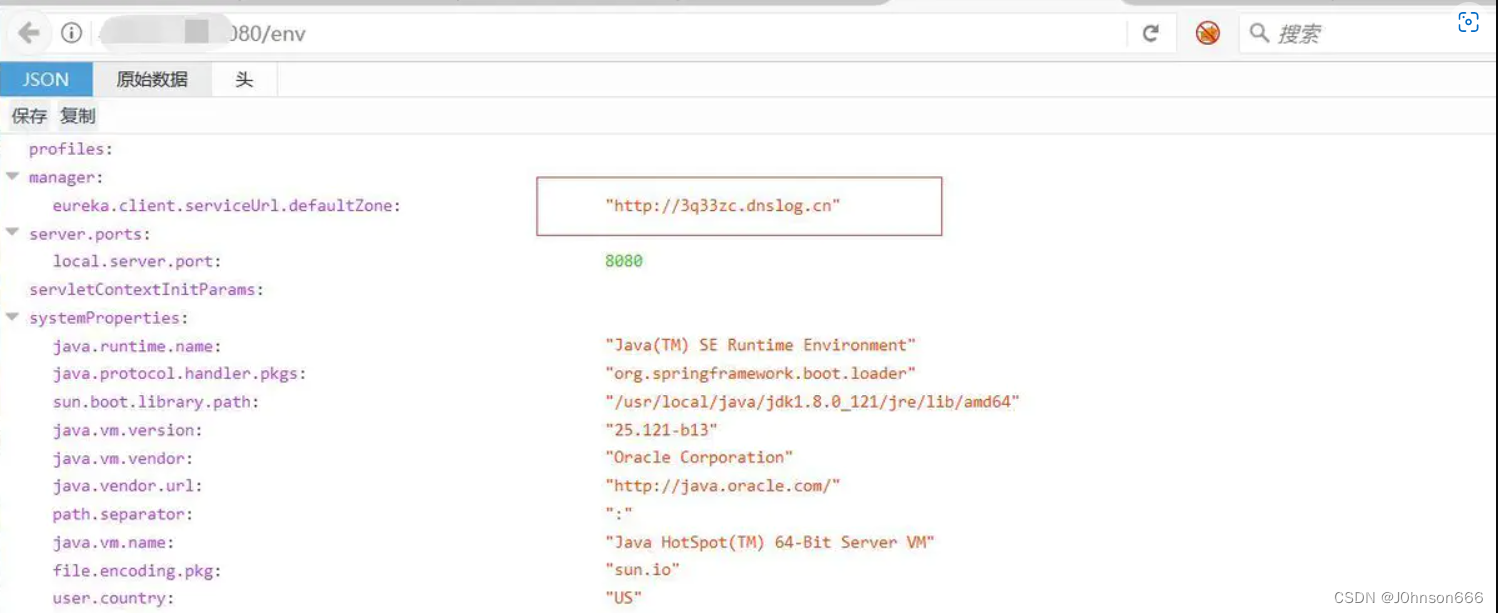Click the screenshot capture icon at top right

point(1467,20)
